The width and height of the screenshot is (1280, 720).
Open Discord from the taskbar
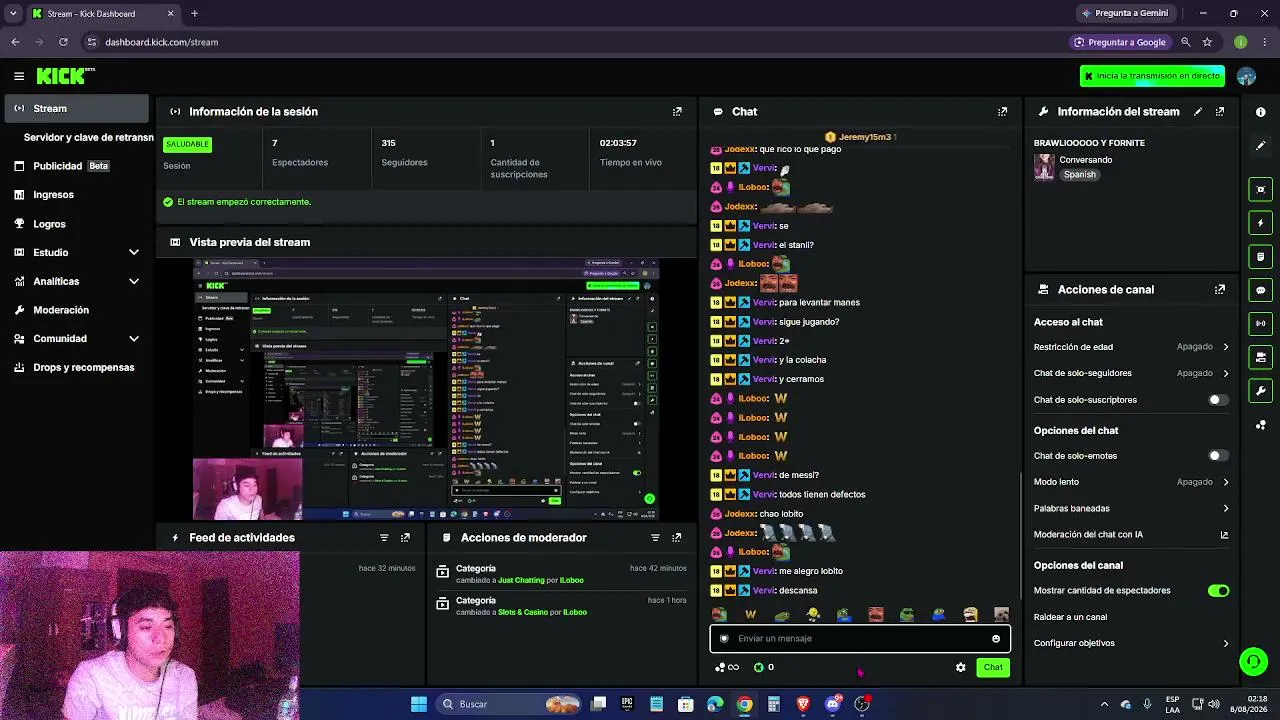pos(833,704)
